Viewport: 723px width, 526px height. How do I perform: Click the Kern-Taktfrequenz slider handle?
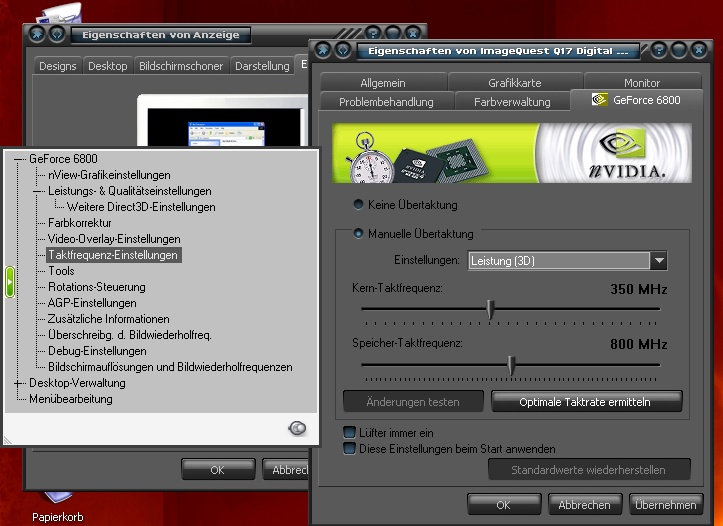[491, 309]
